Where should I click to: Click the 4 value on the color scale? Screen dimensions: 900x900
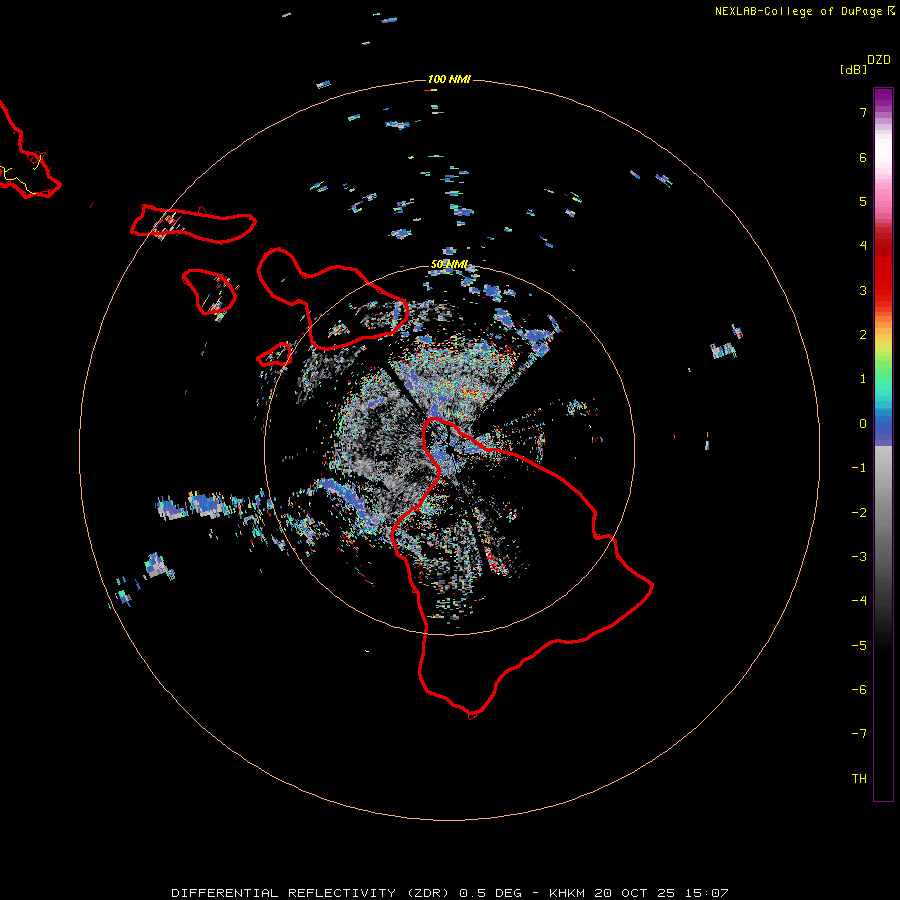tap(863, 246)
